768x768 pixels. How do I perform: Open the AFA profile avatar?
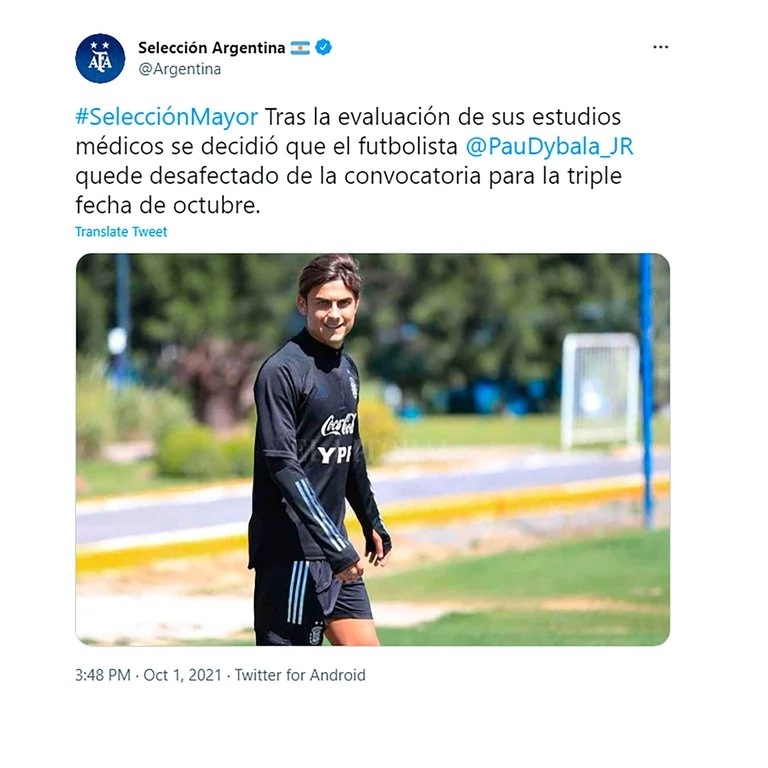pos(100,58)
